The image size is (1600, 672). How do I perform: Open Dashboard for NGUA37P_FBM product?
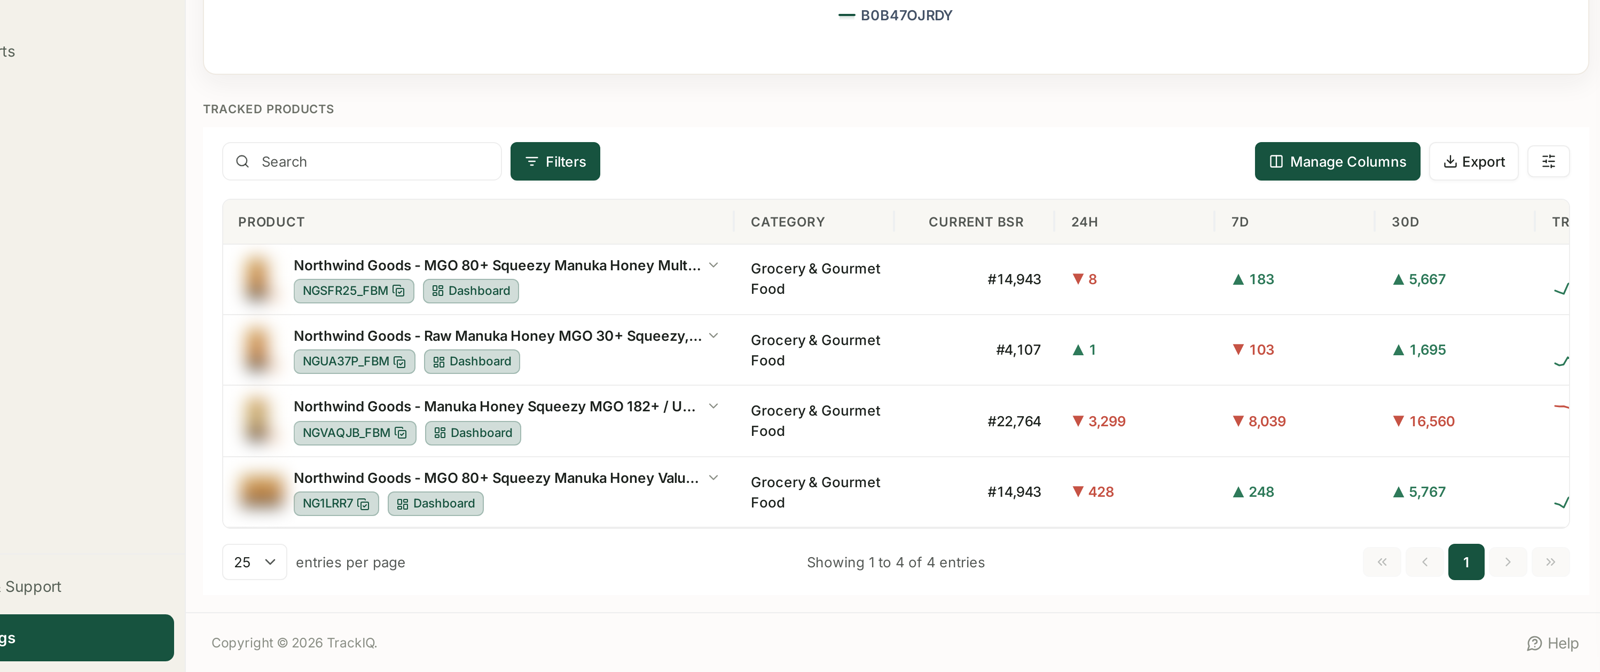[472, 362]
